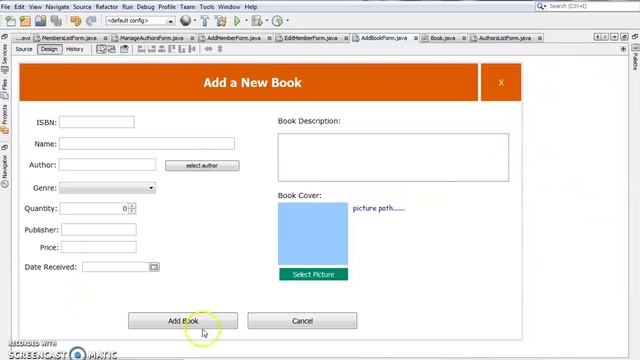Open the Refactor menu
The height and width of the screenshot is (360, 640).
107,7
